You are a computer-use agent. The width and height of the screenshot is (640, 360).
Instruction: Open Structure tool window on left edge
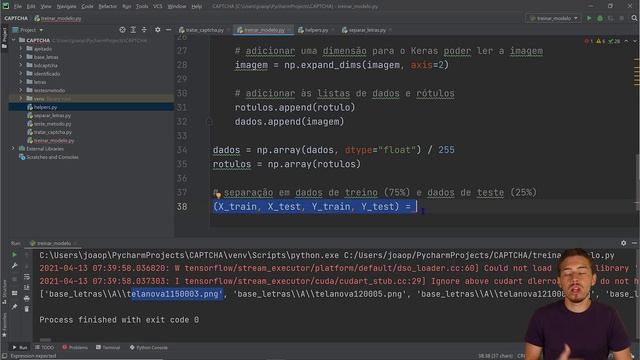click(x=4, y=292)
